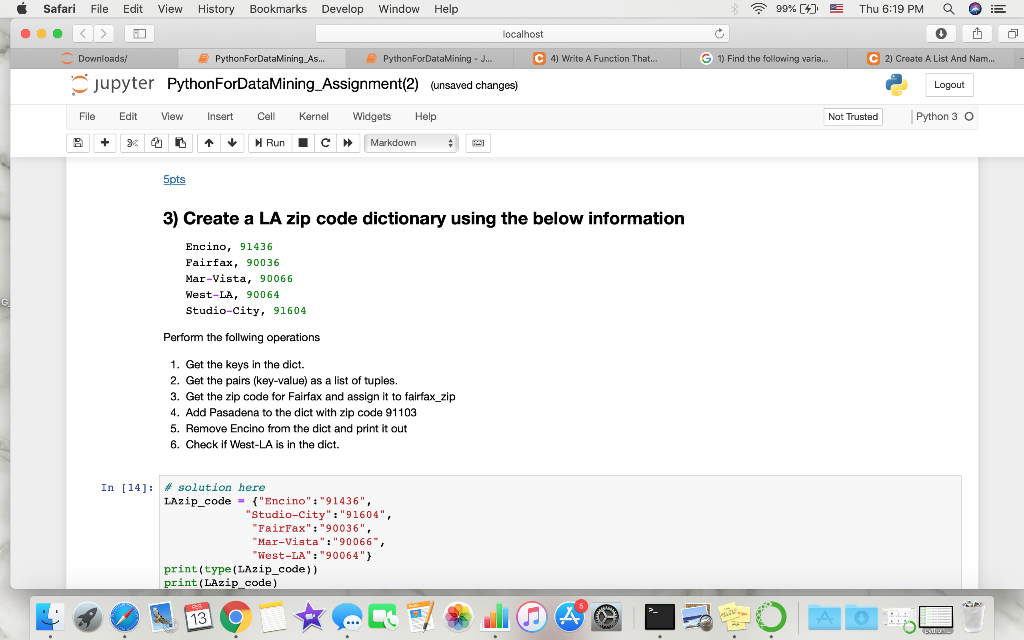Interrupt the kernel with the stop icon

(304, 143)
